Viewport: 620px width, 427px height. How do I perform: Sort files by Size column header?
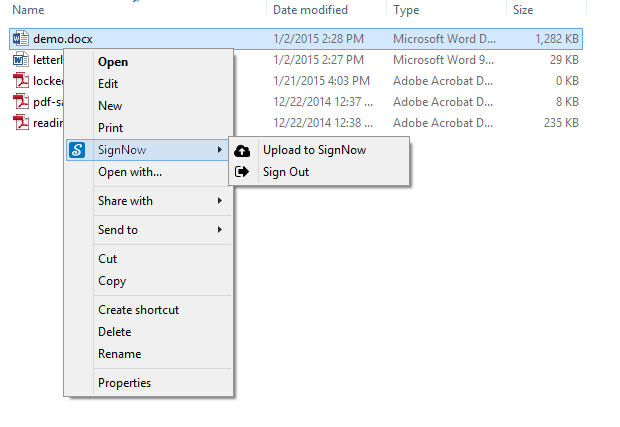tap(523, 10)
